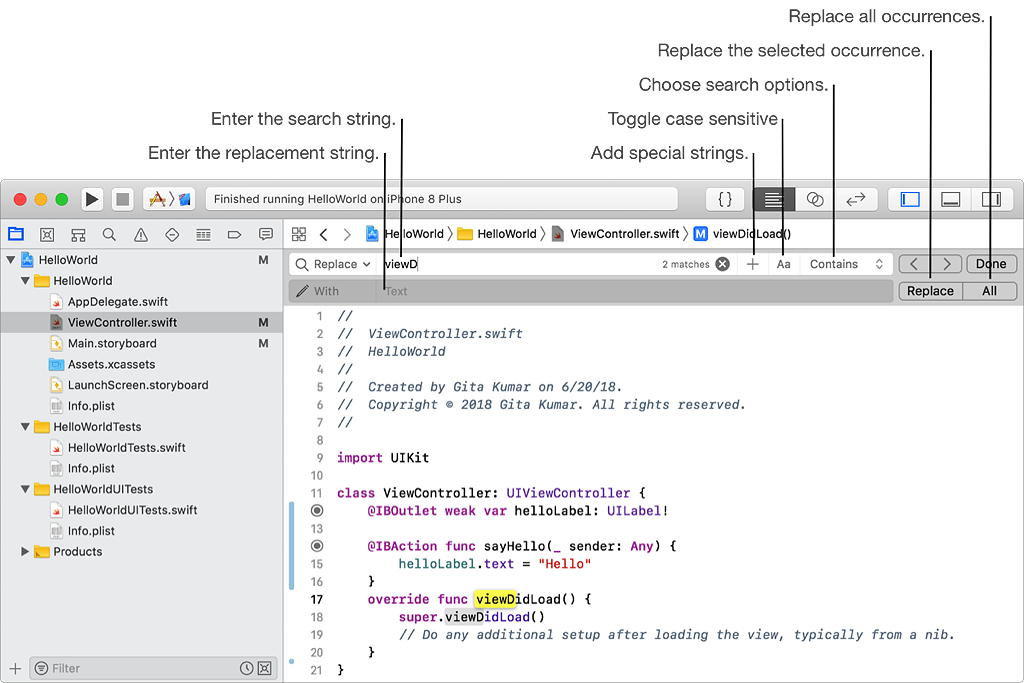Show the test navigator
The image size is (1024, 683).
172,234
